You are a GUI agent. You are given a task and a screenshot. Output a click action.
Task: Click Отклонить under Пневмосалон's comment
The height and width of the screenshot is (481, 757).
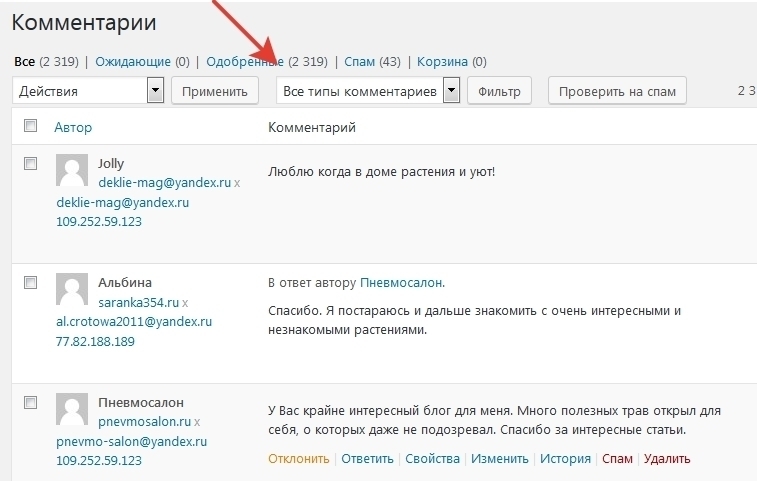tap(298, 459)
